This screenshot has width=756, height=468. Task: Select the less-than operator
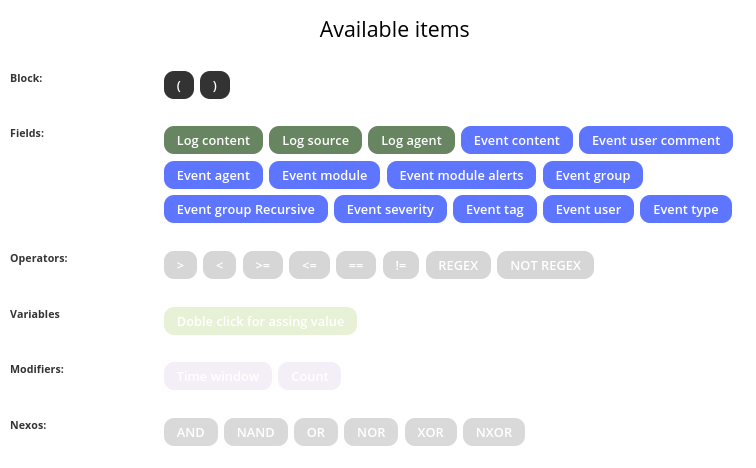pos(219,265)
